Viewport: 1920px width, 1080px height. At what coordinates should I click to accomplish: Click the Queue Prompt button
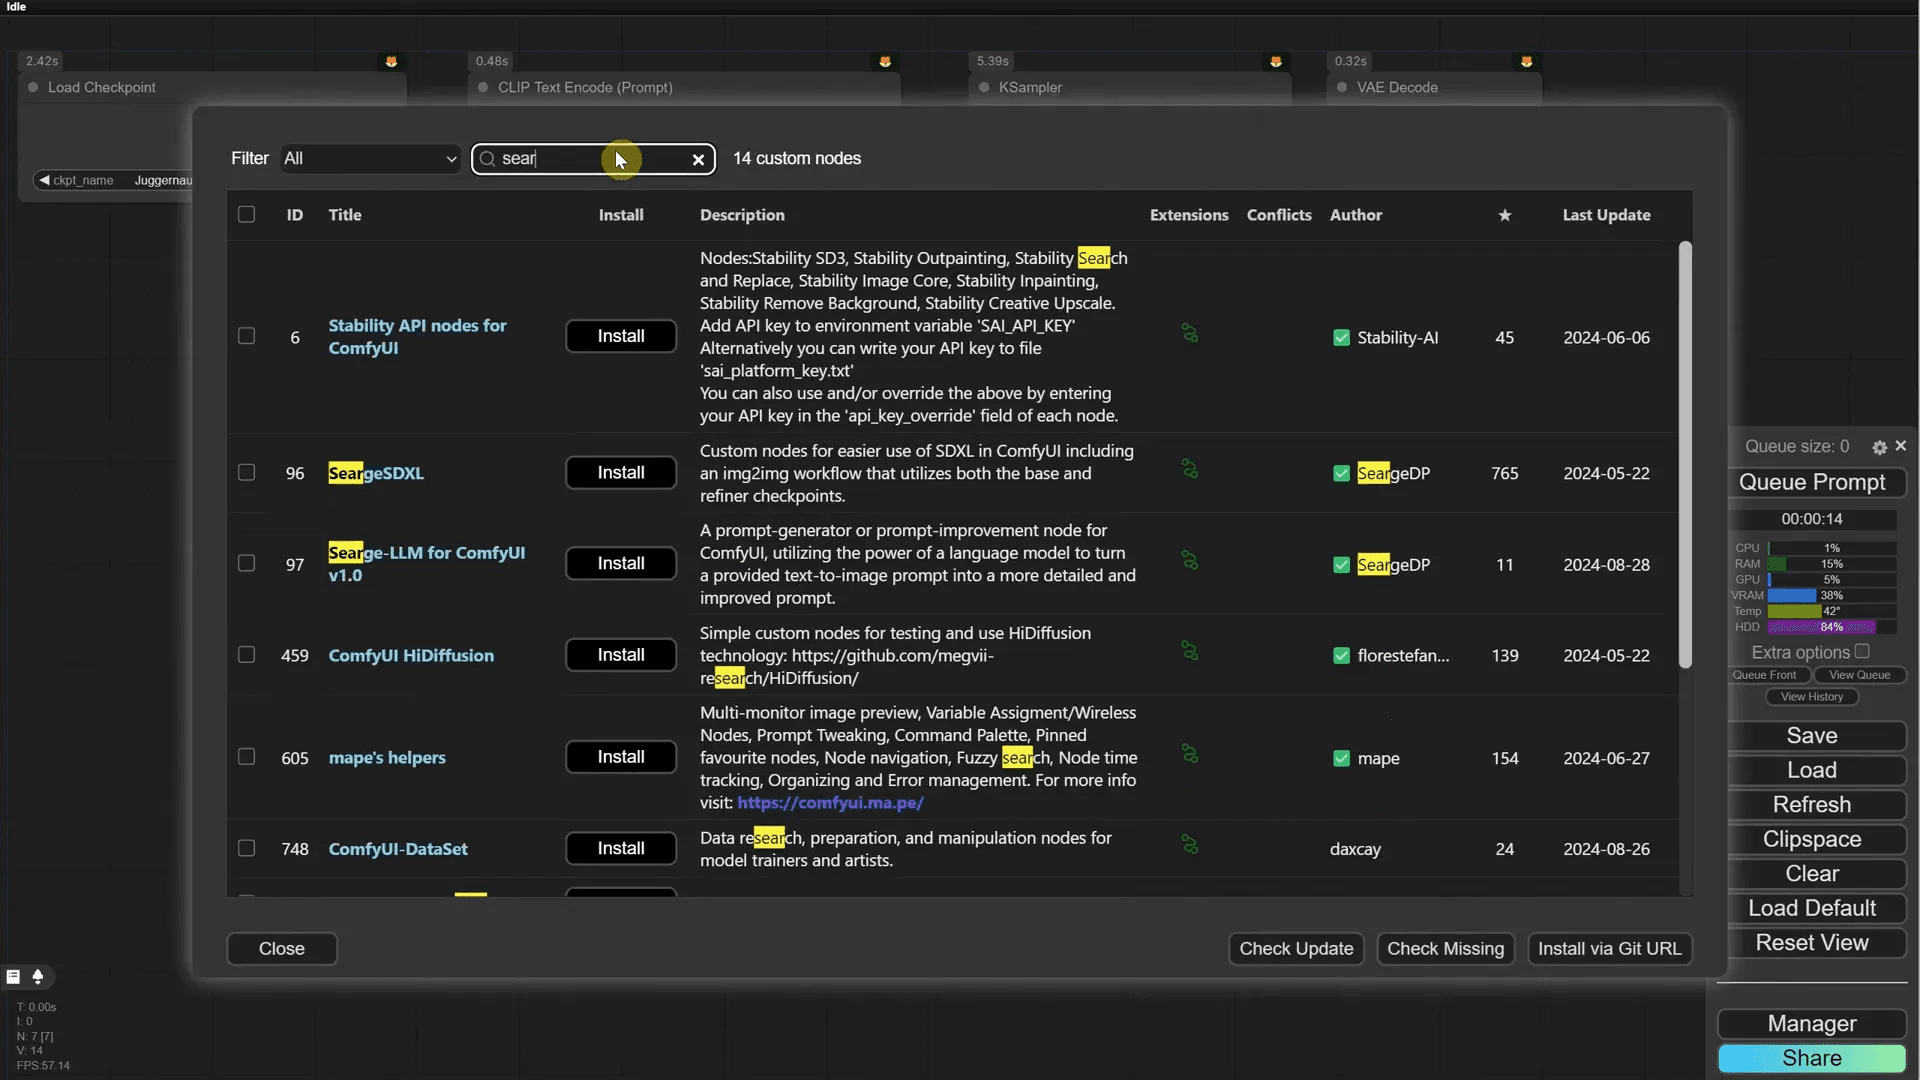pyautogui.click(x=1814, y=482)
